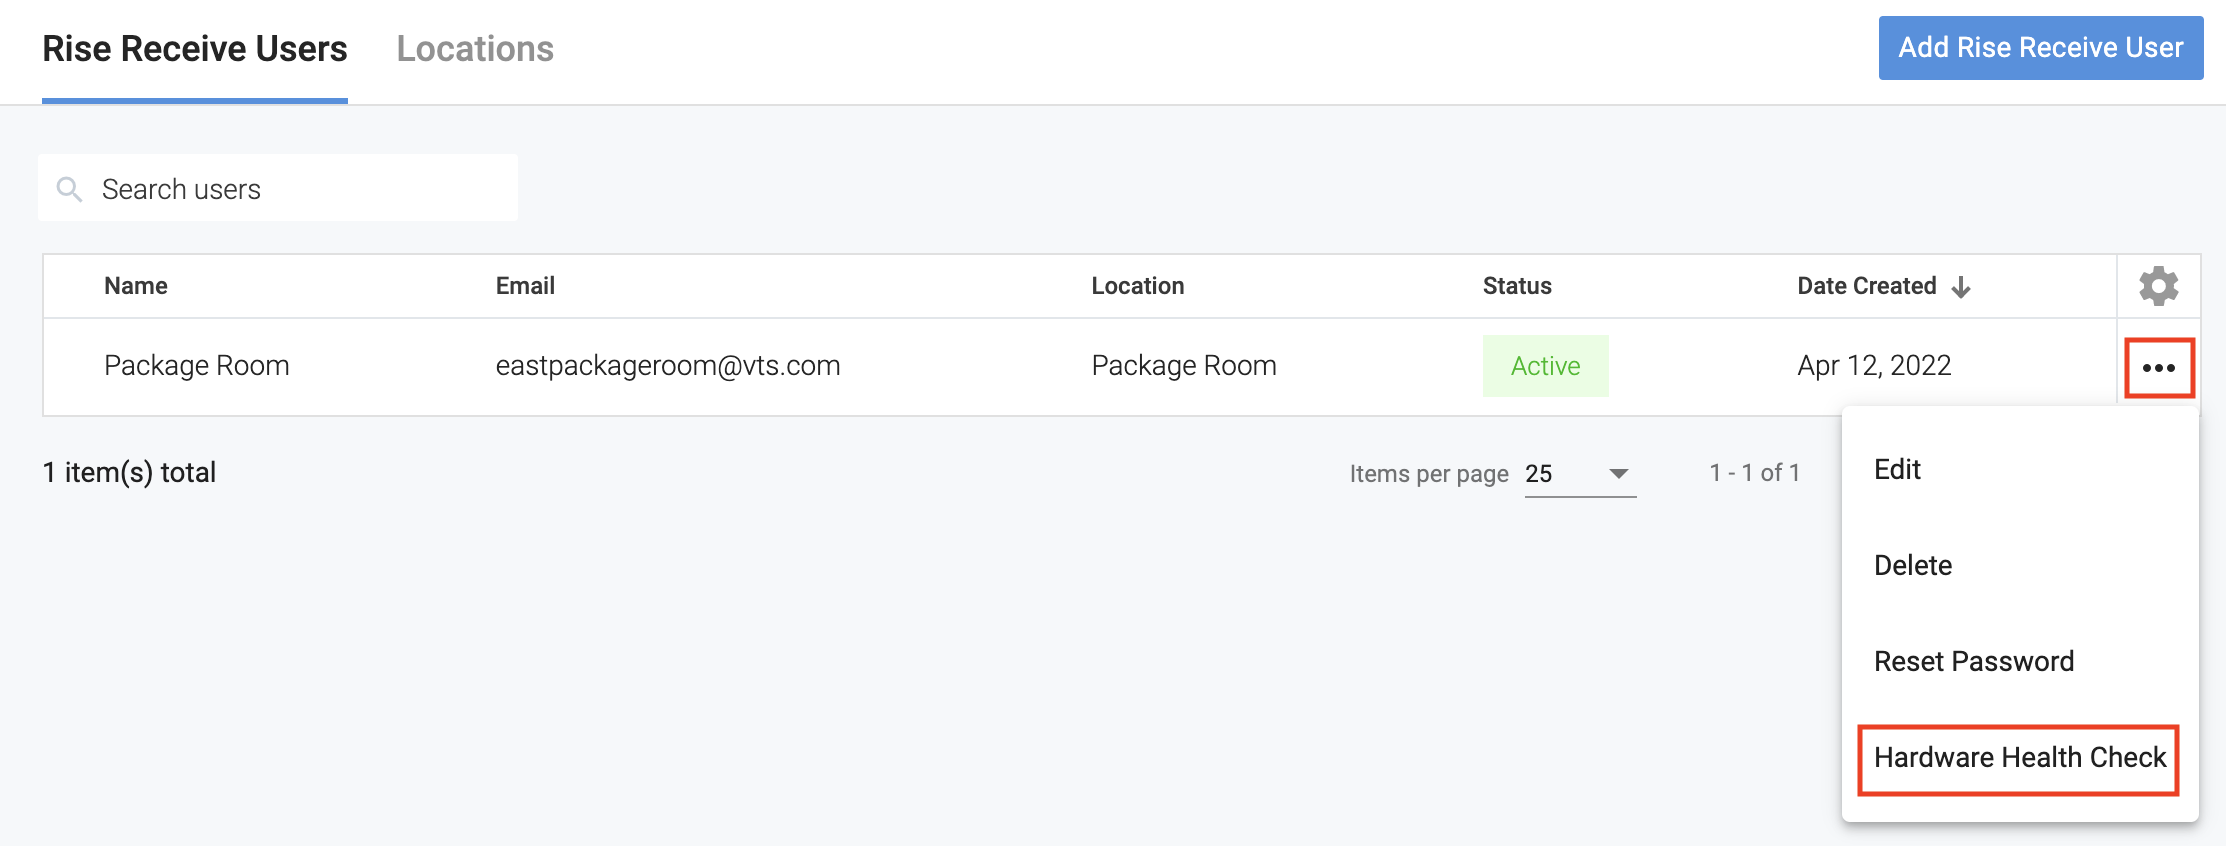This screenshot has height=846, width=2226.
Task: Sort by the Status column header
Action: click(x=1516, y=286)
